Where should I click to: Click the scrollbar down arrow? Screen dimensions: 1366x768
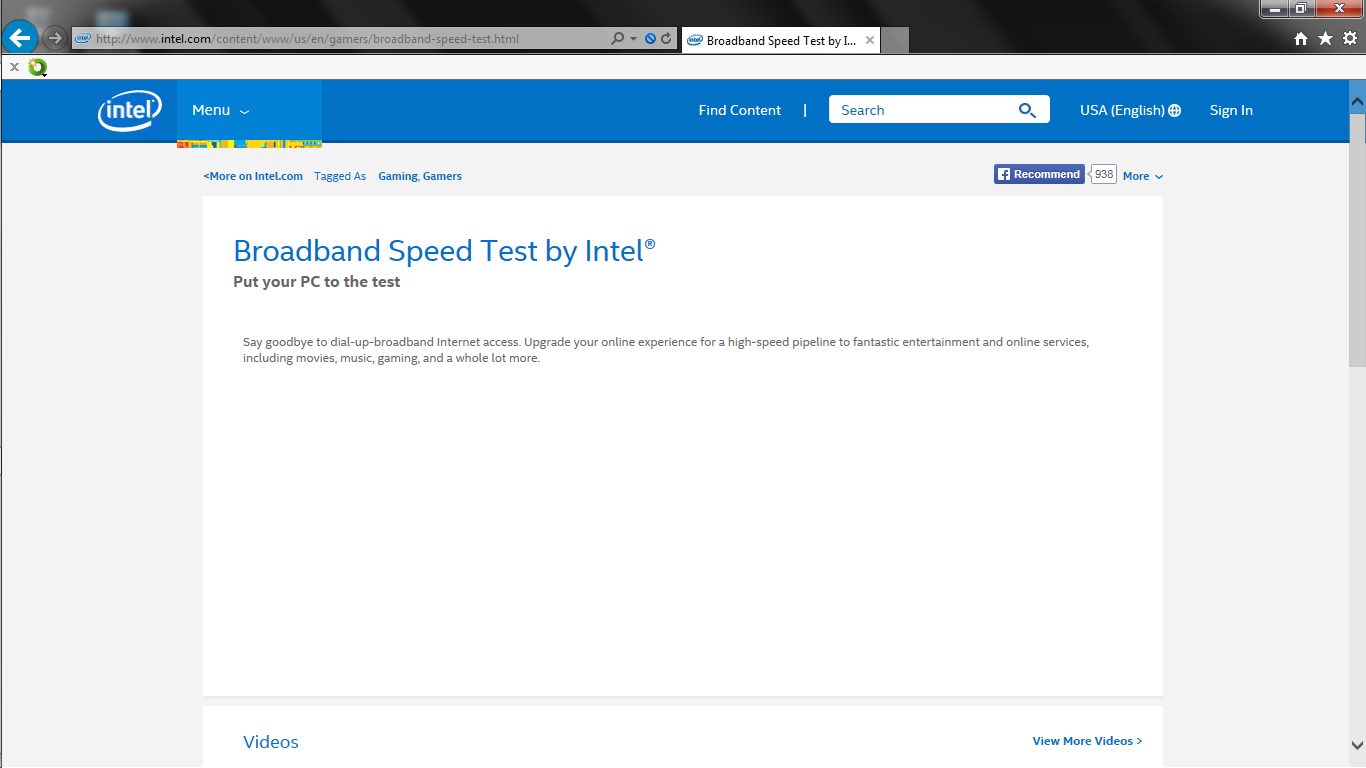(1357, 745)
